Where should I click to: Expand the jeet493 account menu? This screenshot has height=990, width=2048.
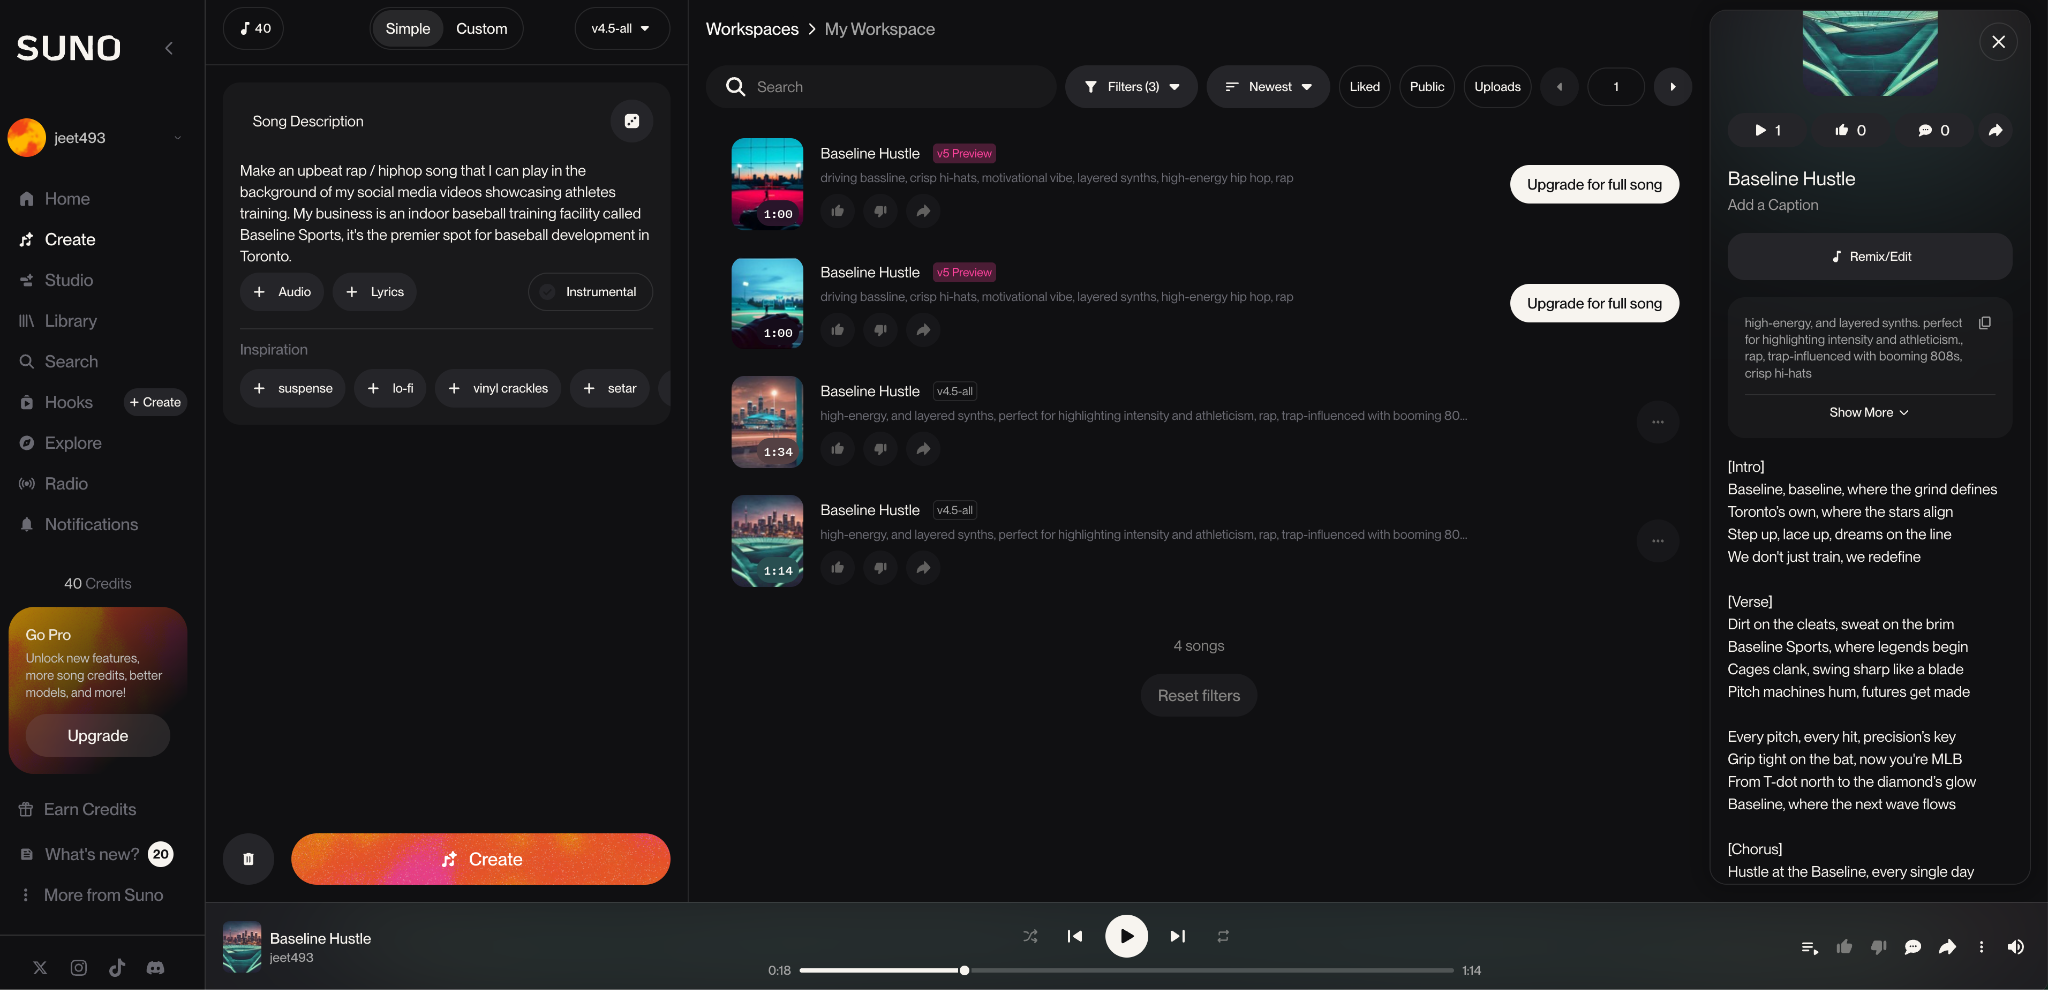tap(96, 138)
